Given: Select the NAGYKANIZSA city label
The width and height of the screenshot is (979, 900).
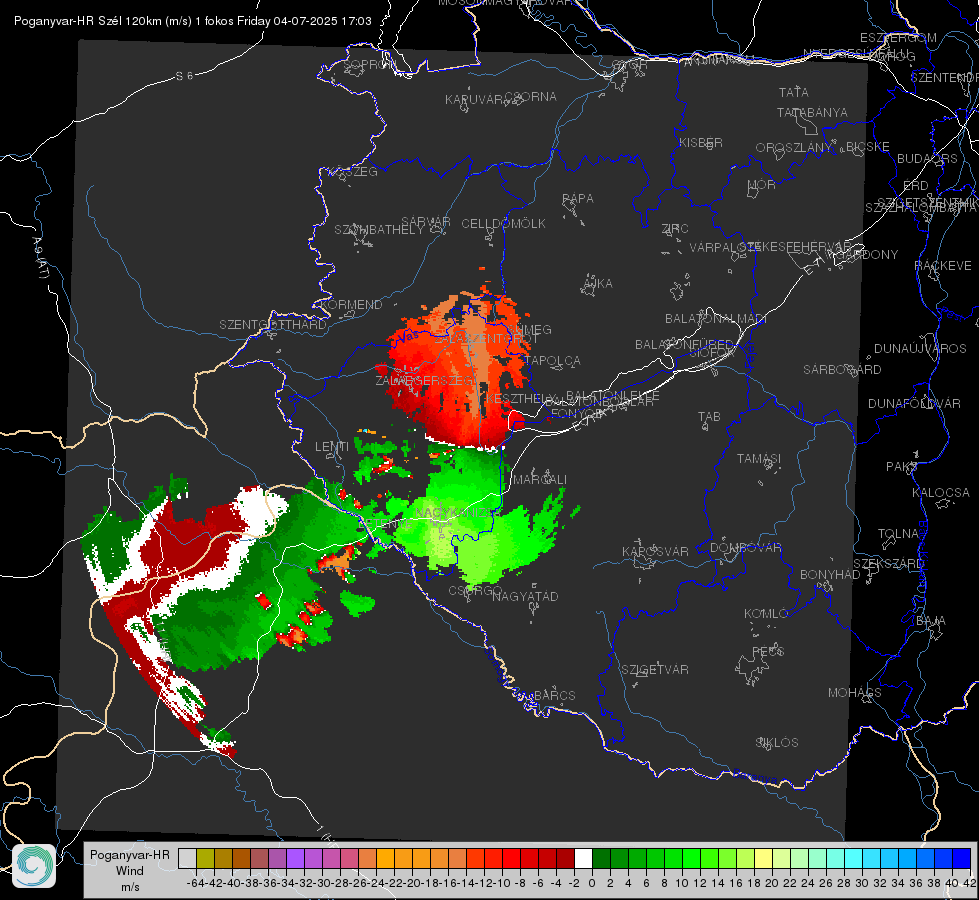Looking at the screenshot, I should pos(458,513).
